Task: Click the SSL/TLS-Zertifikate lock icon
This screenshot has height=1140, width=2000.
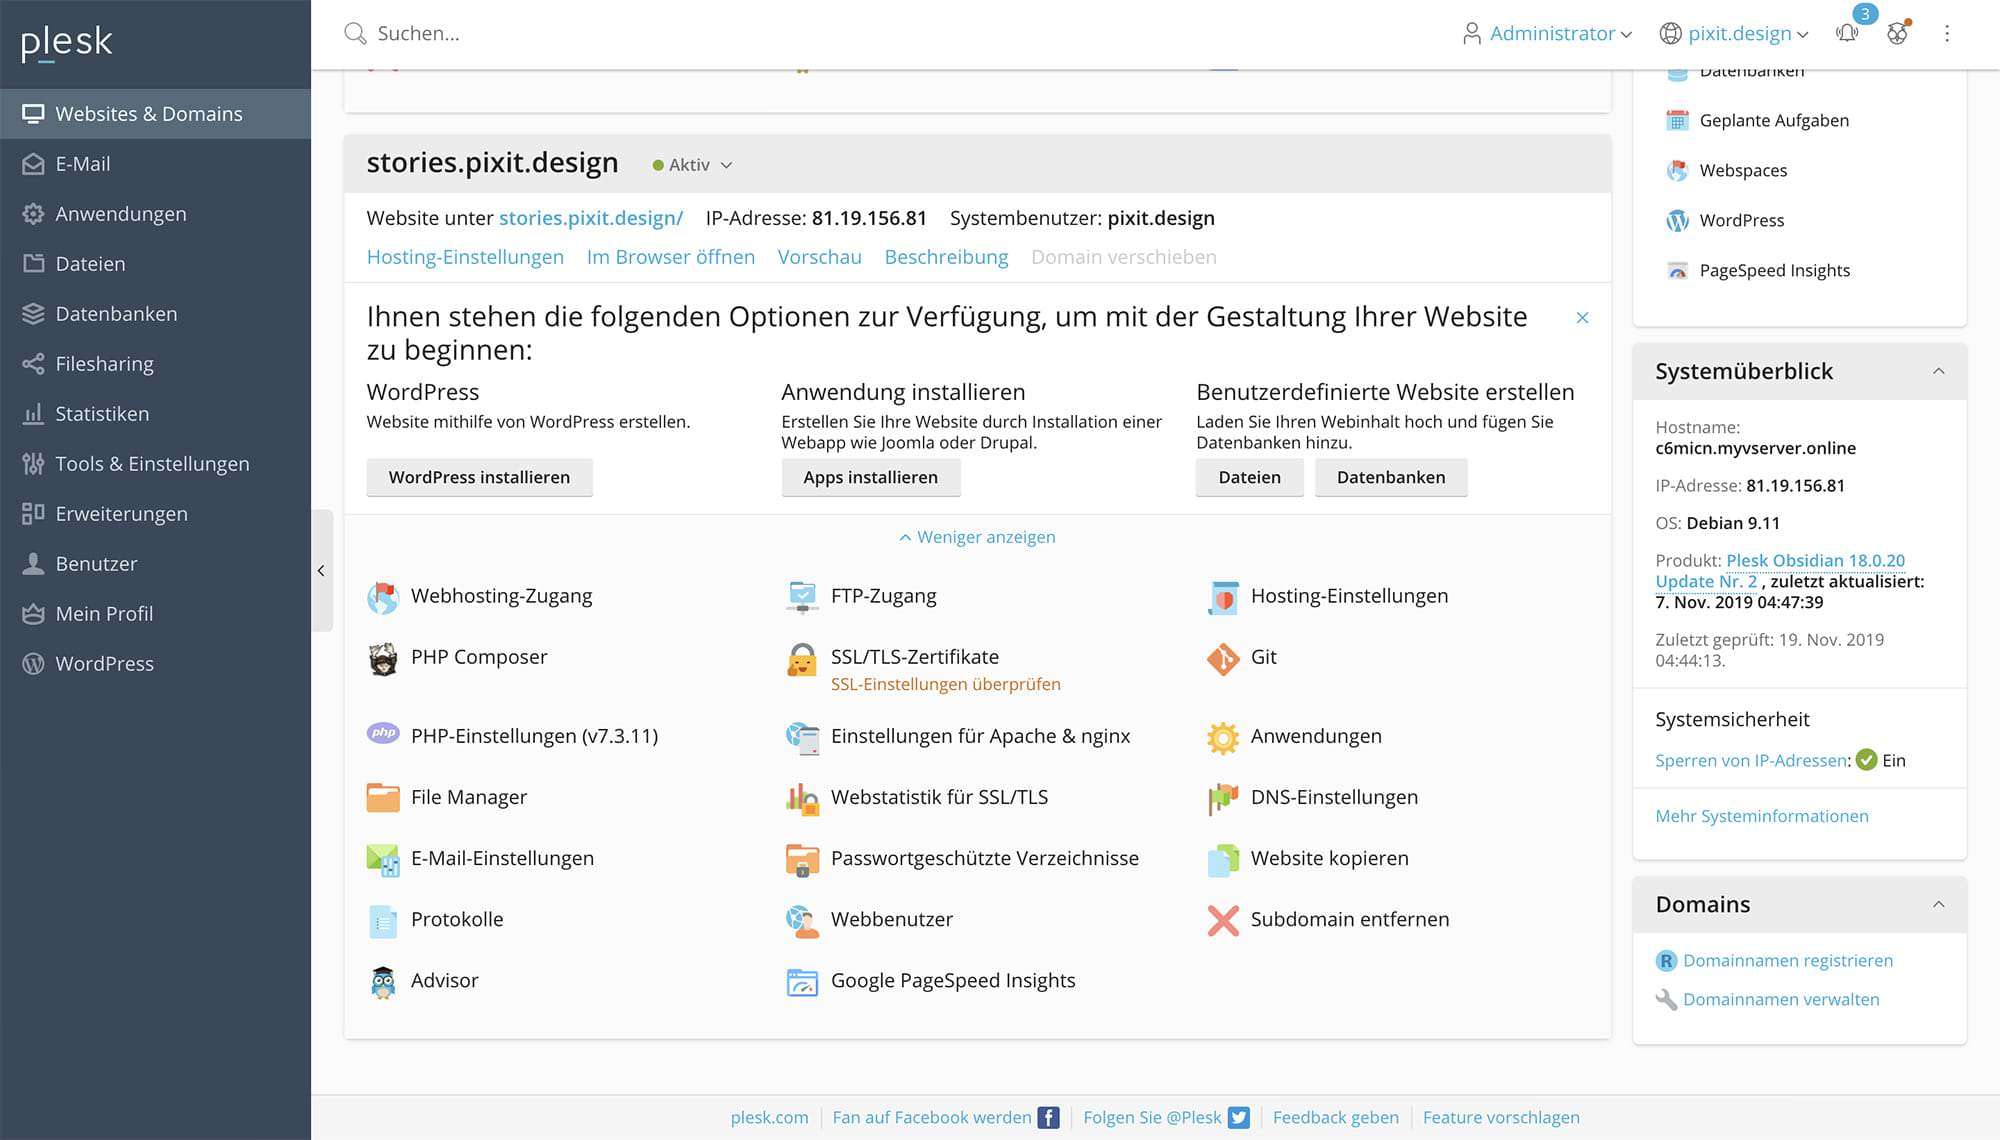Action: click(802, 659)
